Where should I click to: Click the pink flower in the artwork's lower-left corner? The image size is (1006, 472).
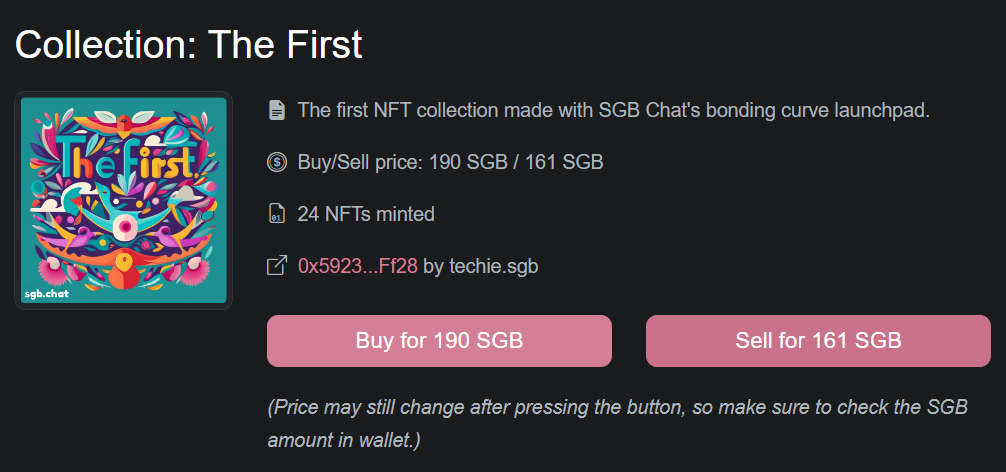pos(51,273)
